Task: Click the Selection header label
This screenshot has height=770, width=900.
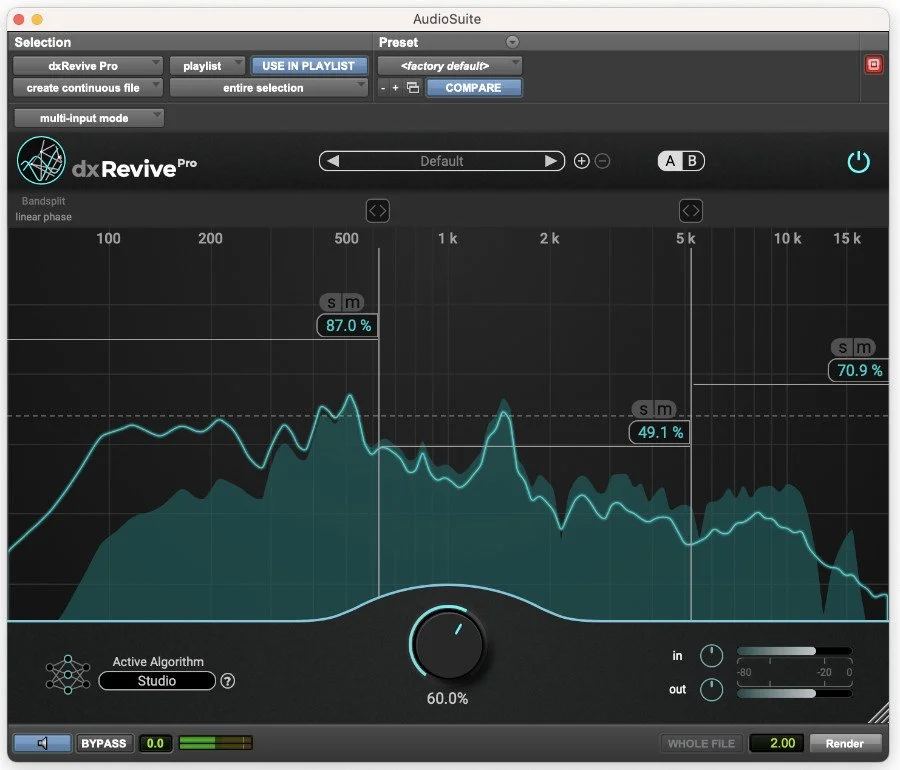Action: (42, 42)
